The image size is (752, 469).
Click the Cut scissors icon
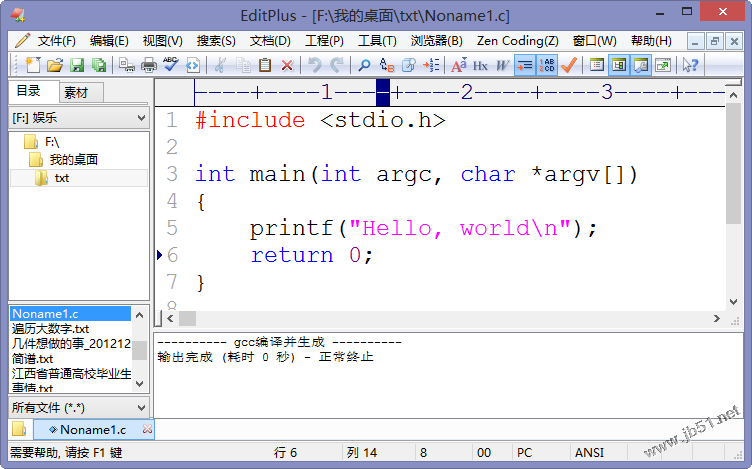tap(220, 65)
